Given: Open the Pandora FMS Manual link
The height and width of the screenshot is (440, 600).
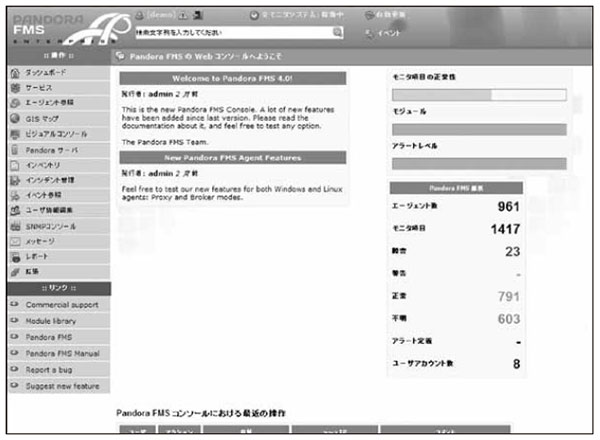Looking at the screenshot, I should pyautogui.click(x=63, y=354).
